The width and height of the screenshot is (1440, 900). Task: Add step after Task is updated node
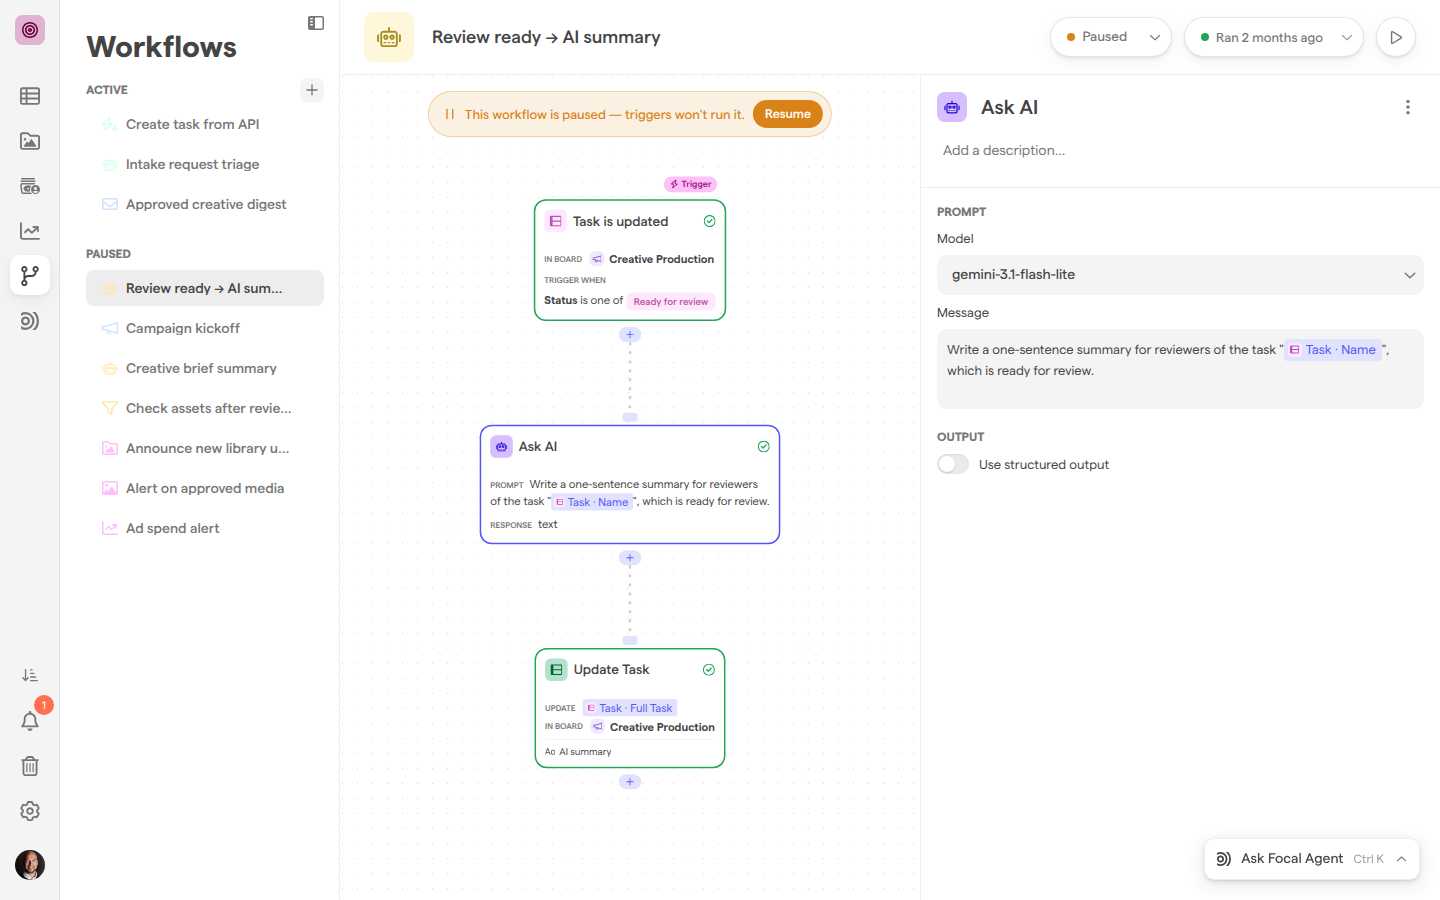pyautogui.click(x=630, y=335)
